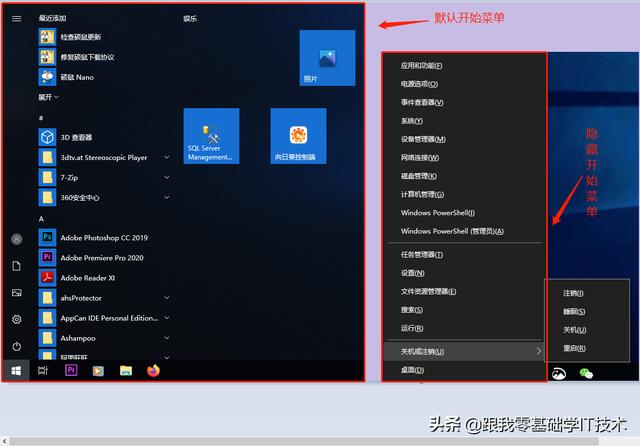
Task: Open Documents icon in Start sidebar
Action: pos(17,266)
